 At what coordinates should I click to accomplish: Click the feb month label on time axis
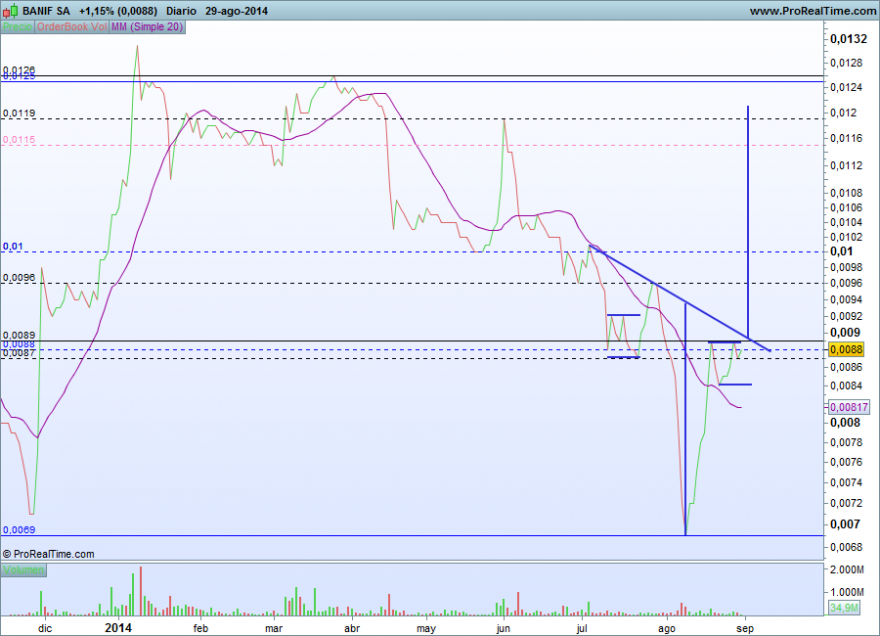[x=200, y=628]
